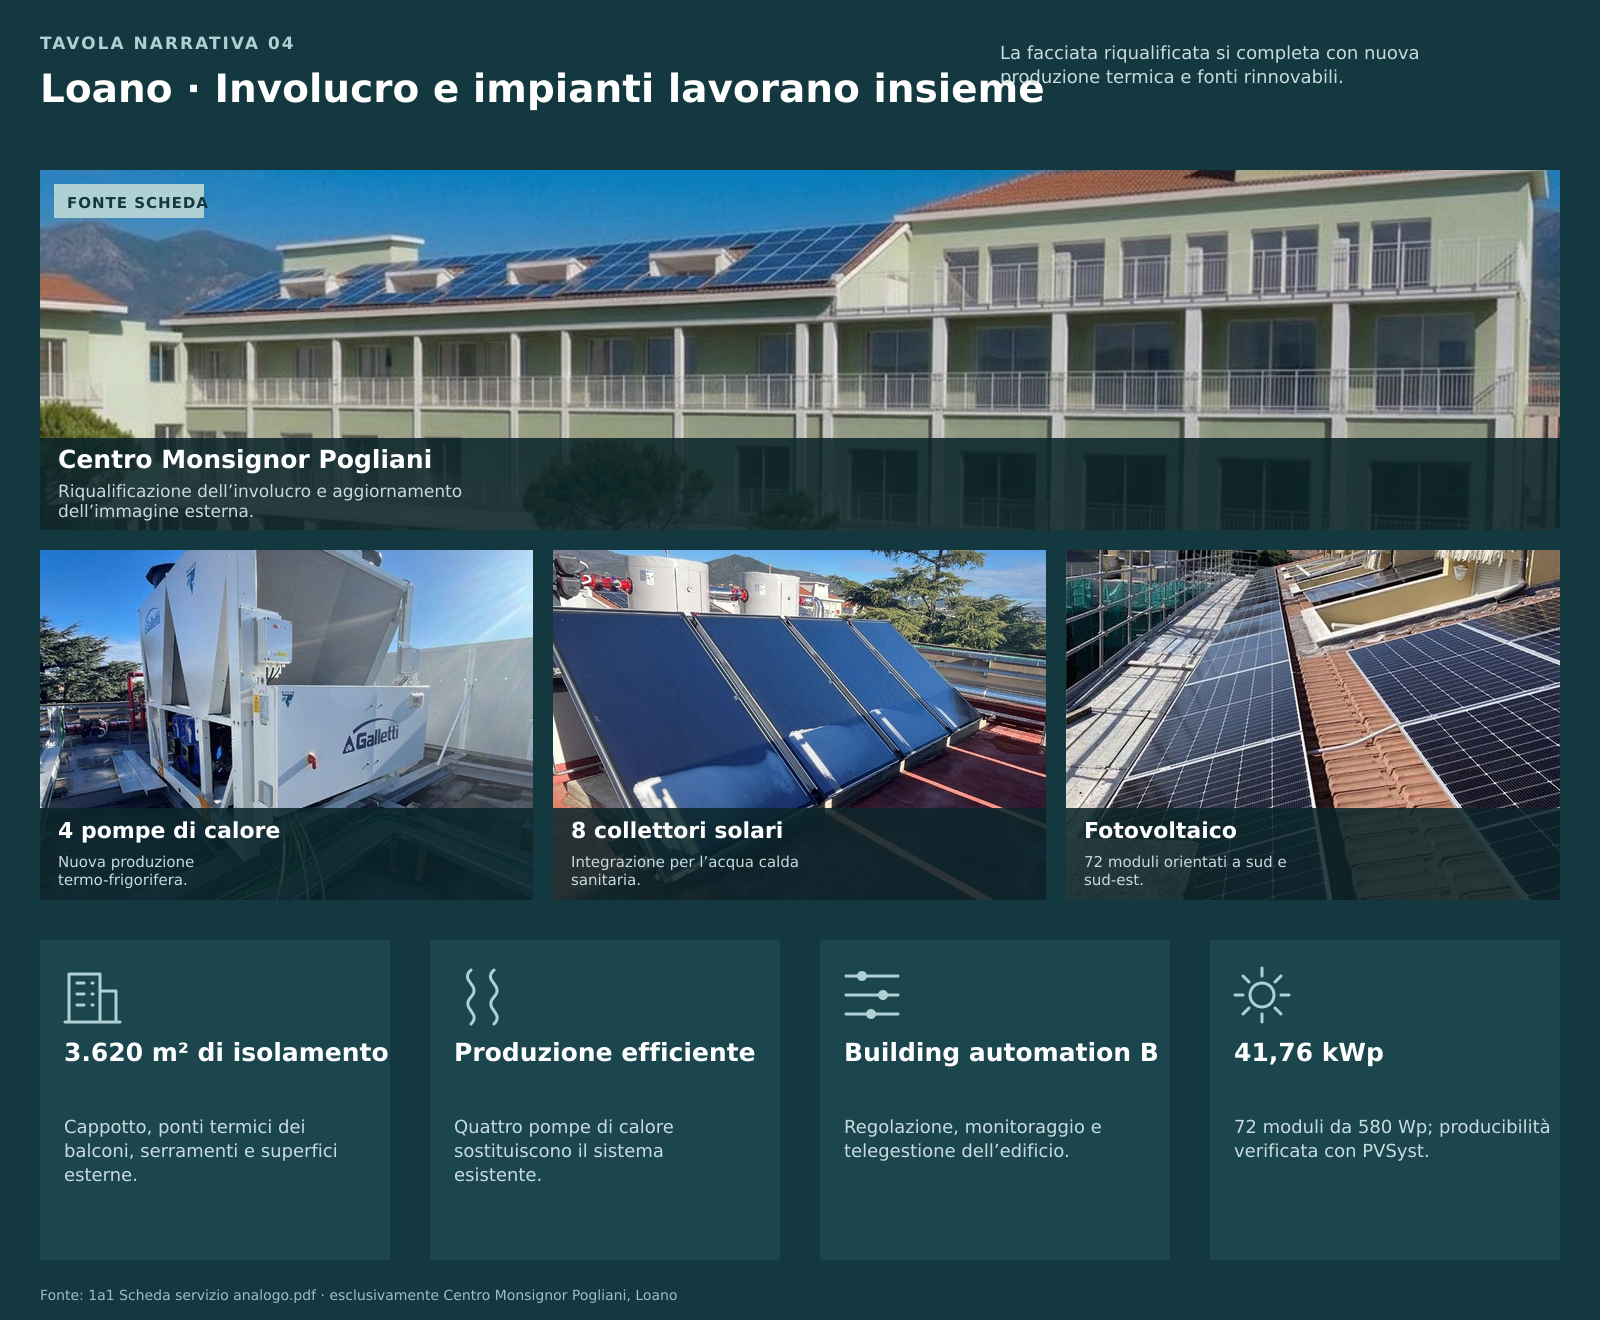Click the main title Loano · Involucro e impianti
Screen dimensions: 1600x1320
click(542, 88)
